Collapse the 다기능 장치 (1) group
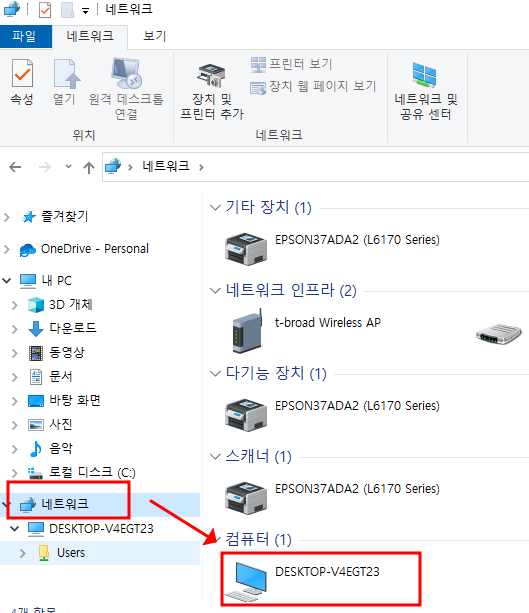This screenshot has width=529, height=613. (x=215, y=373)
